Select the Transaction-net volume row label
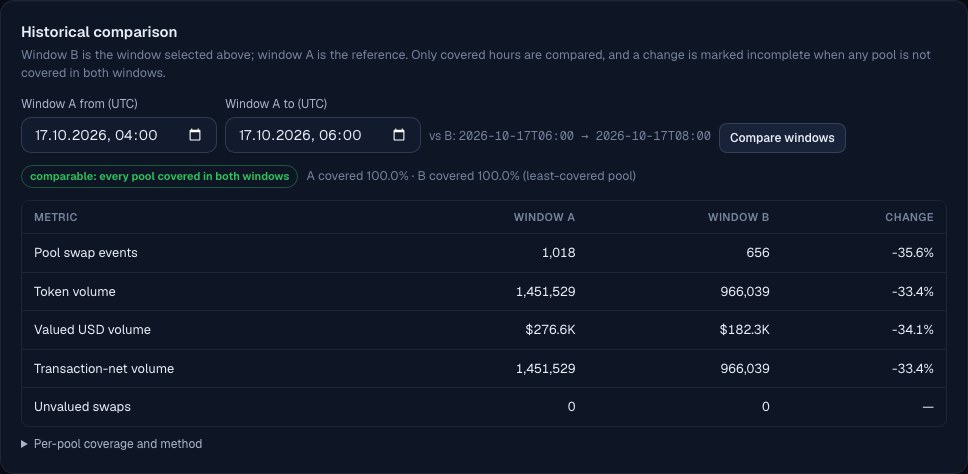 point(104,368)
